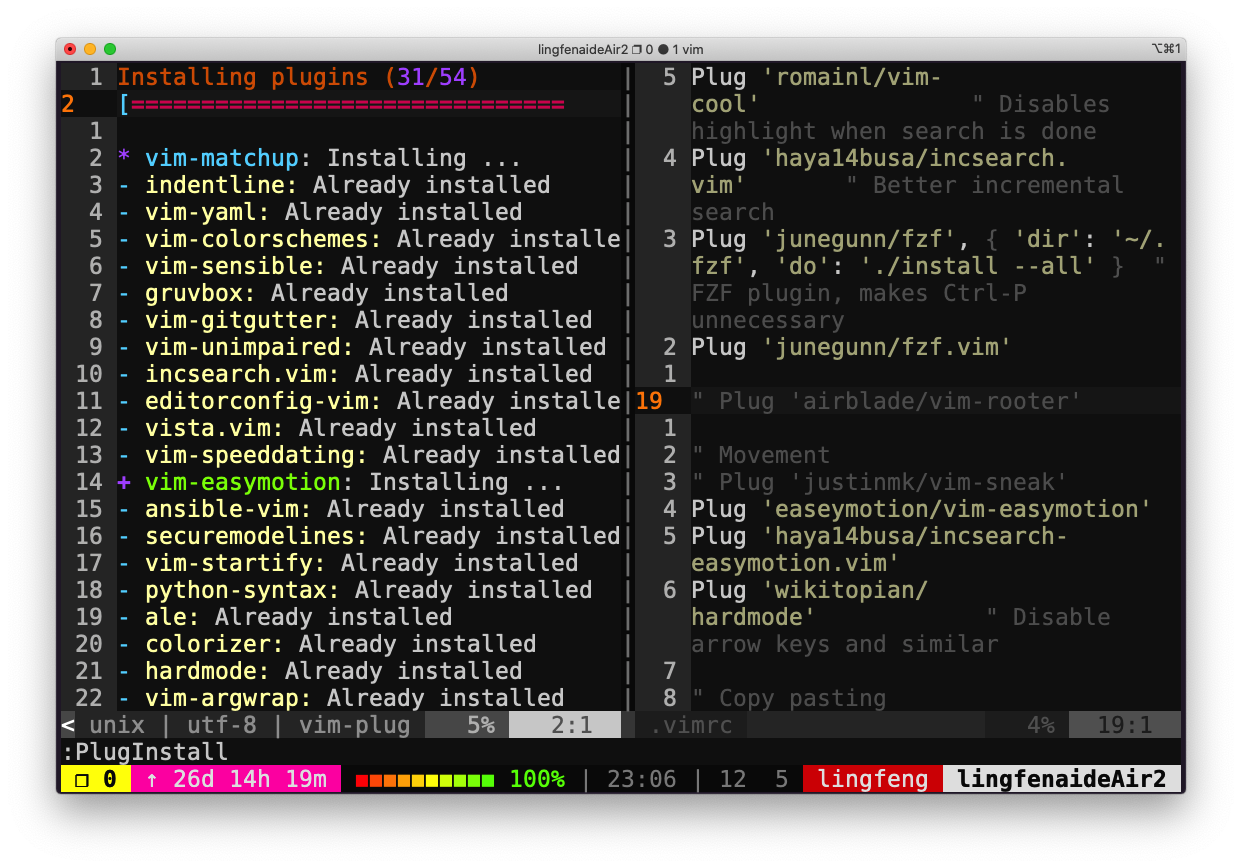The width and height of the screenshot is (1242, 868).
Task: Click the lingfenaideAir2 hostname segment
Action: pyautogui.click(x=1061, y=779)
